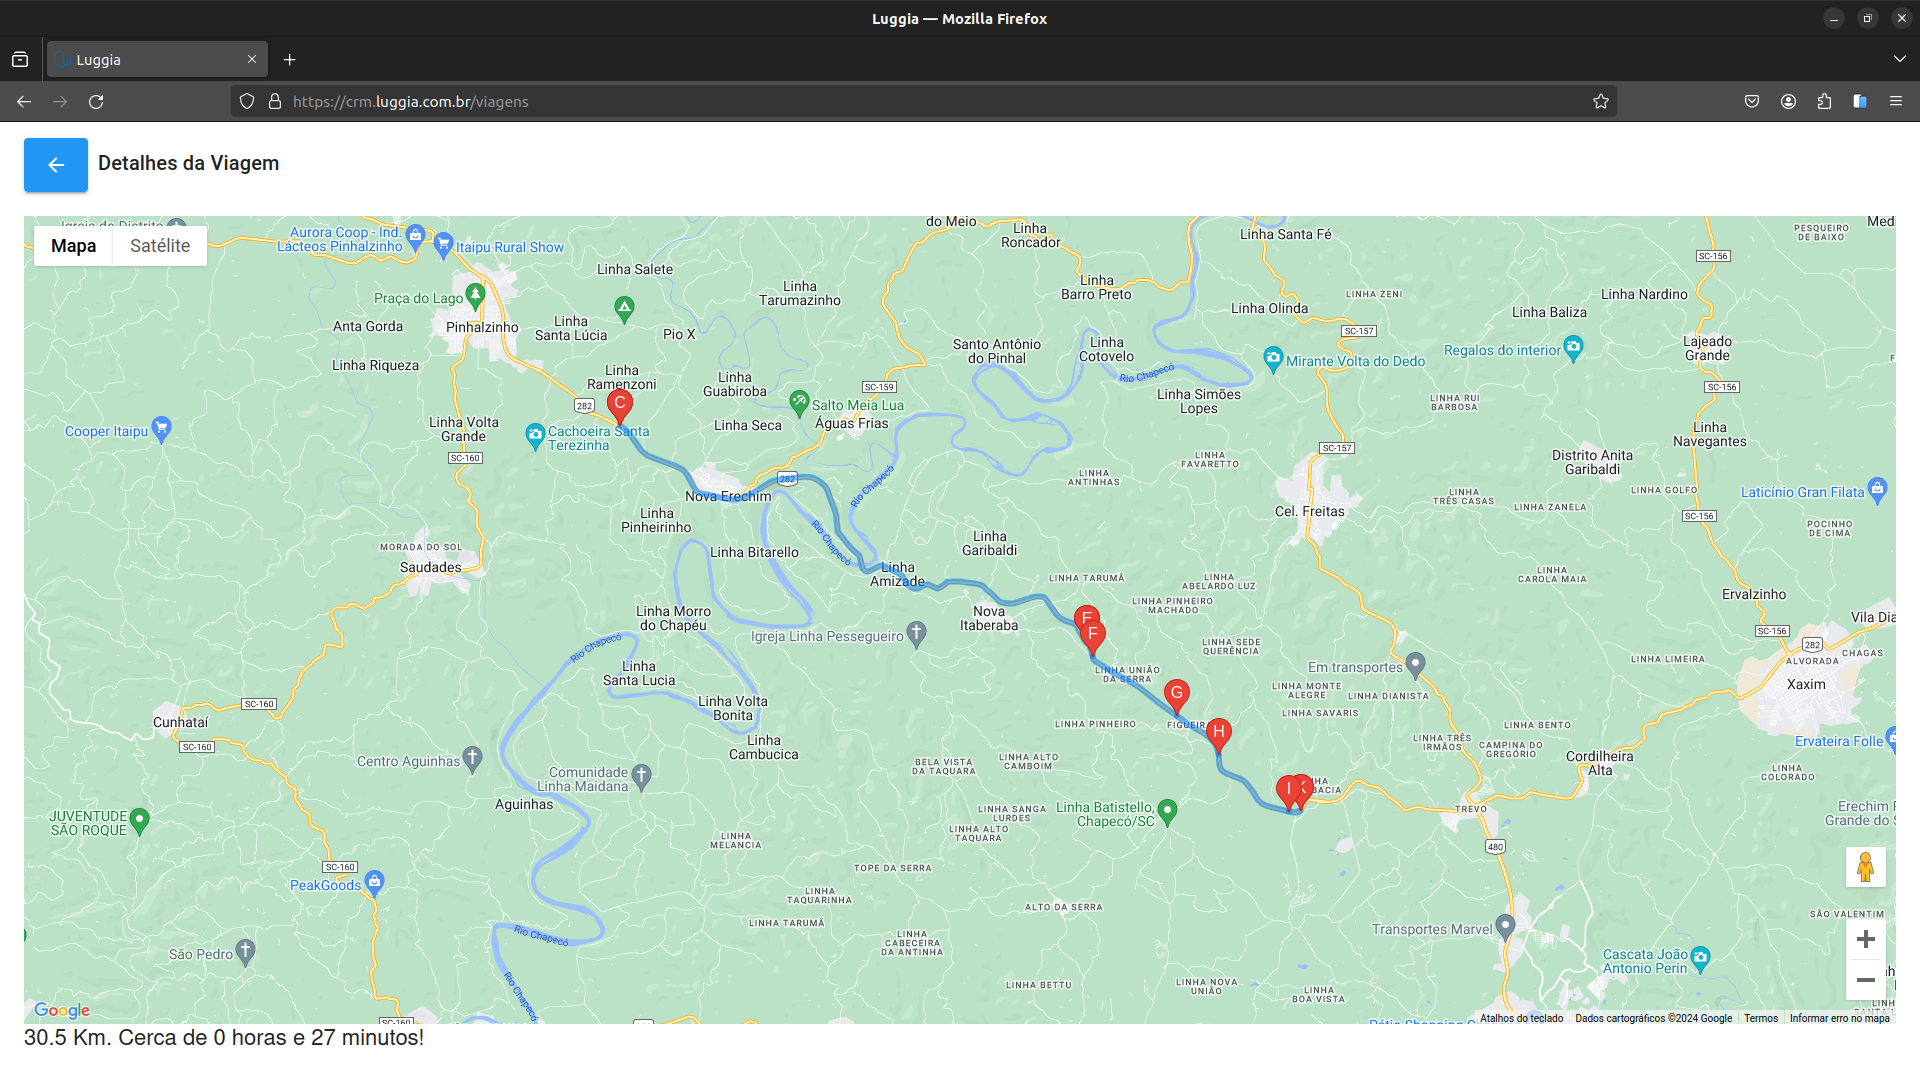Open Firefox extensions puzzle icon

point(1824,101)
